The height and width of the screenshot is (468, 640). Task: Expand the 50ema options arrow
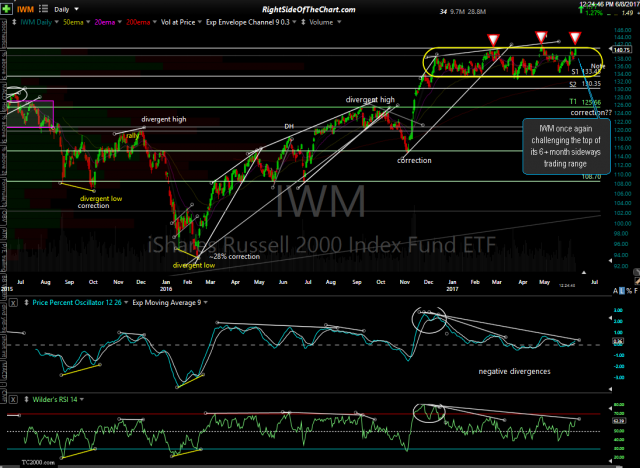[88, 22]
